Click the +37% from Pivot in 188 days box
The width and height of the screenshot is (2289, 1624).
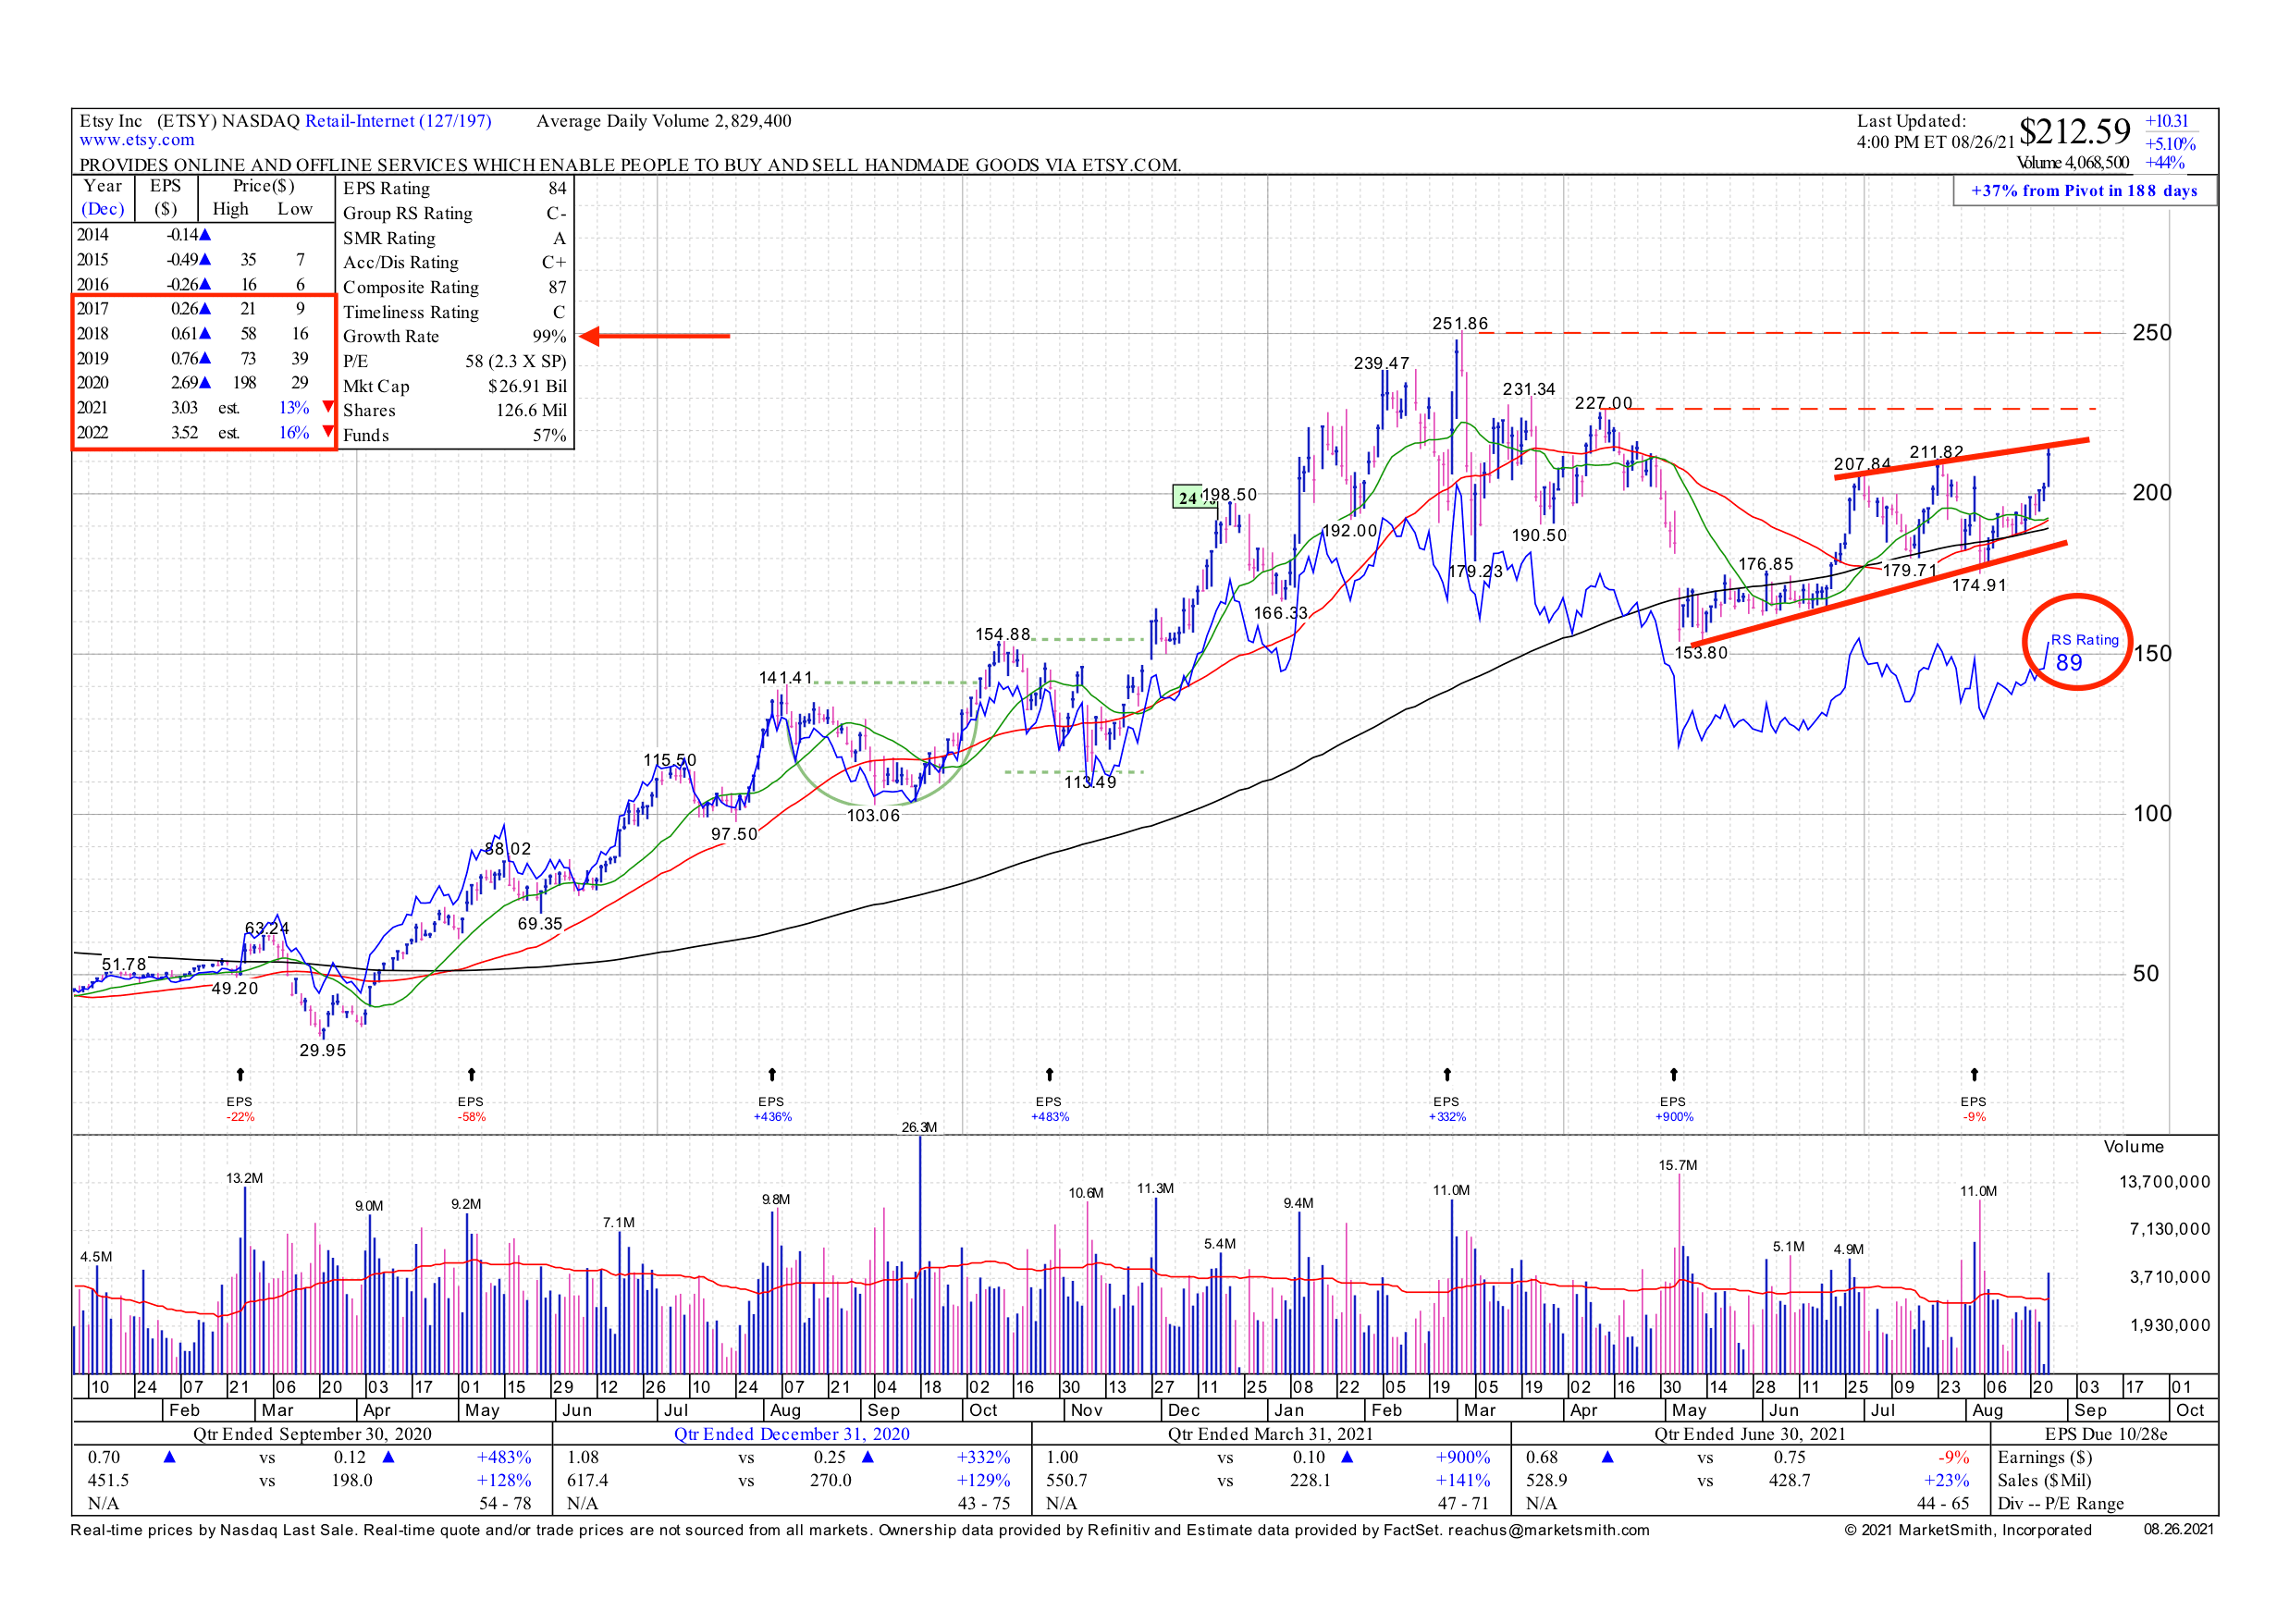tap(2084, 191)
